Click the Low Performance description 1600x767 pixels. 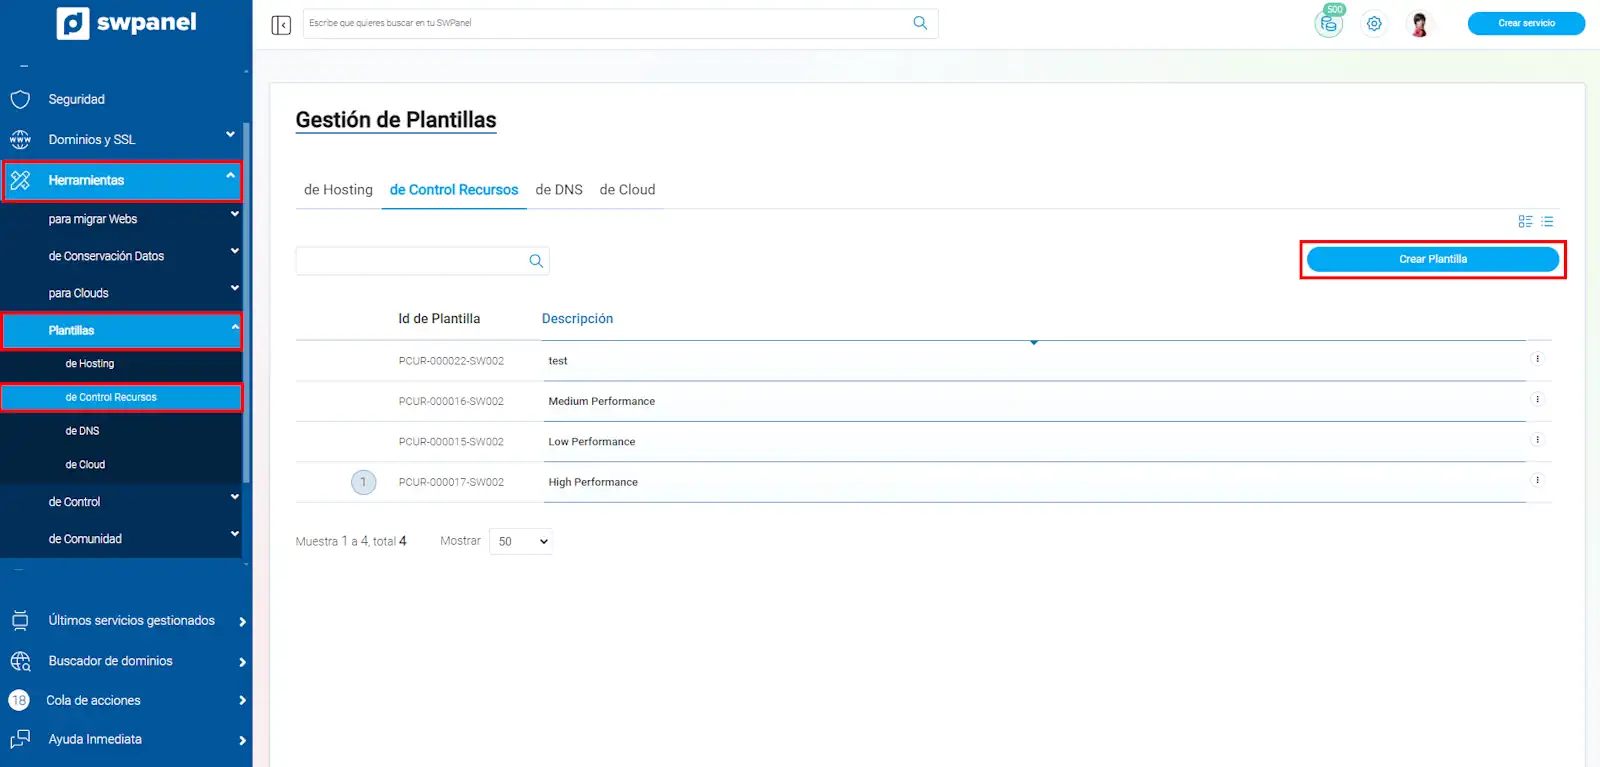tap(591, 442)
